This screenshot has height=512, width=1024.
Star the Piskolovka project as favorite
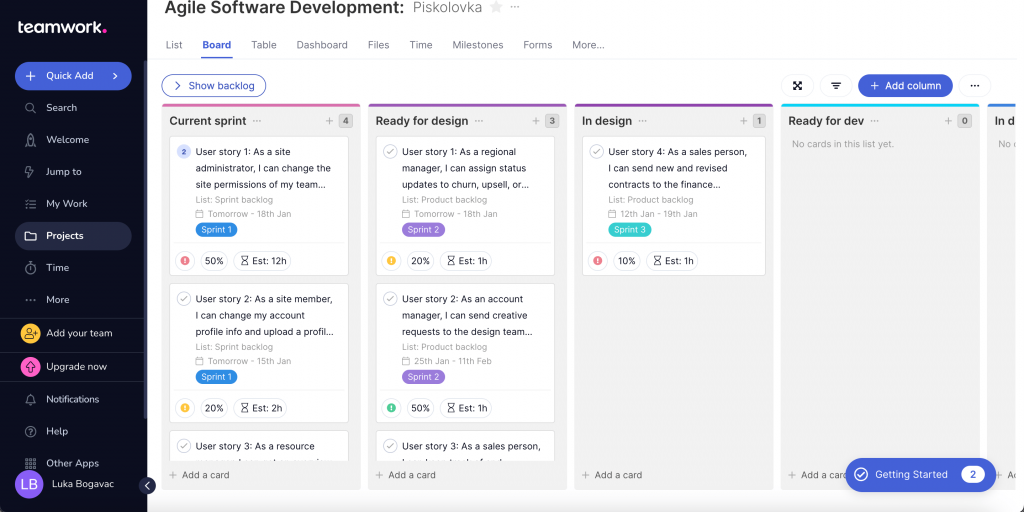[x=494, y=8]
